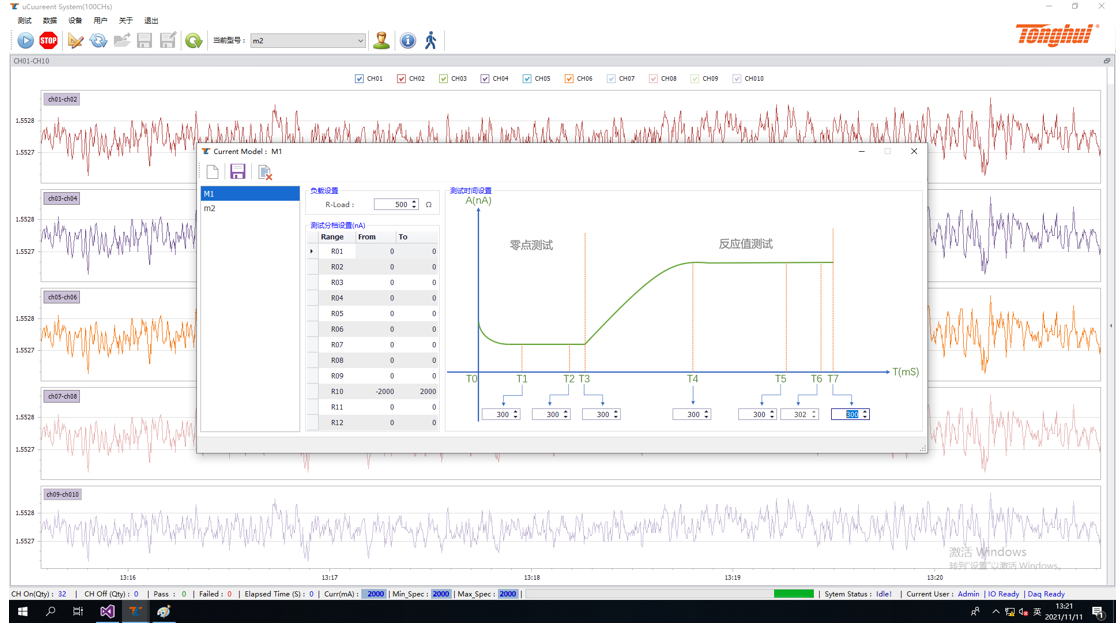Click the blue information icon
This screenshot has width=1117, height=626.
(x=408, y=41)
